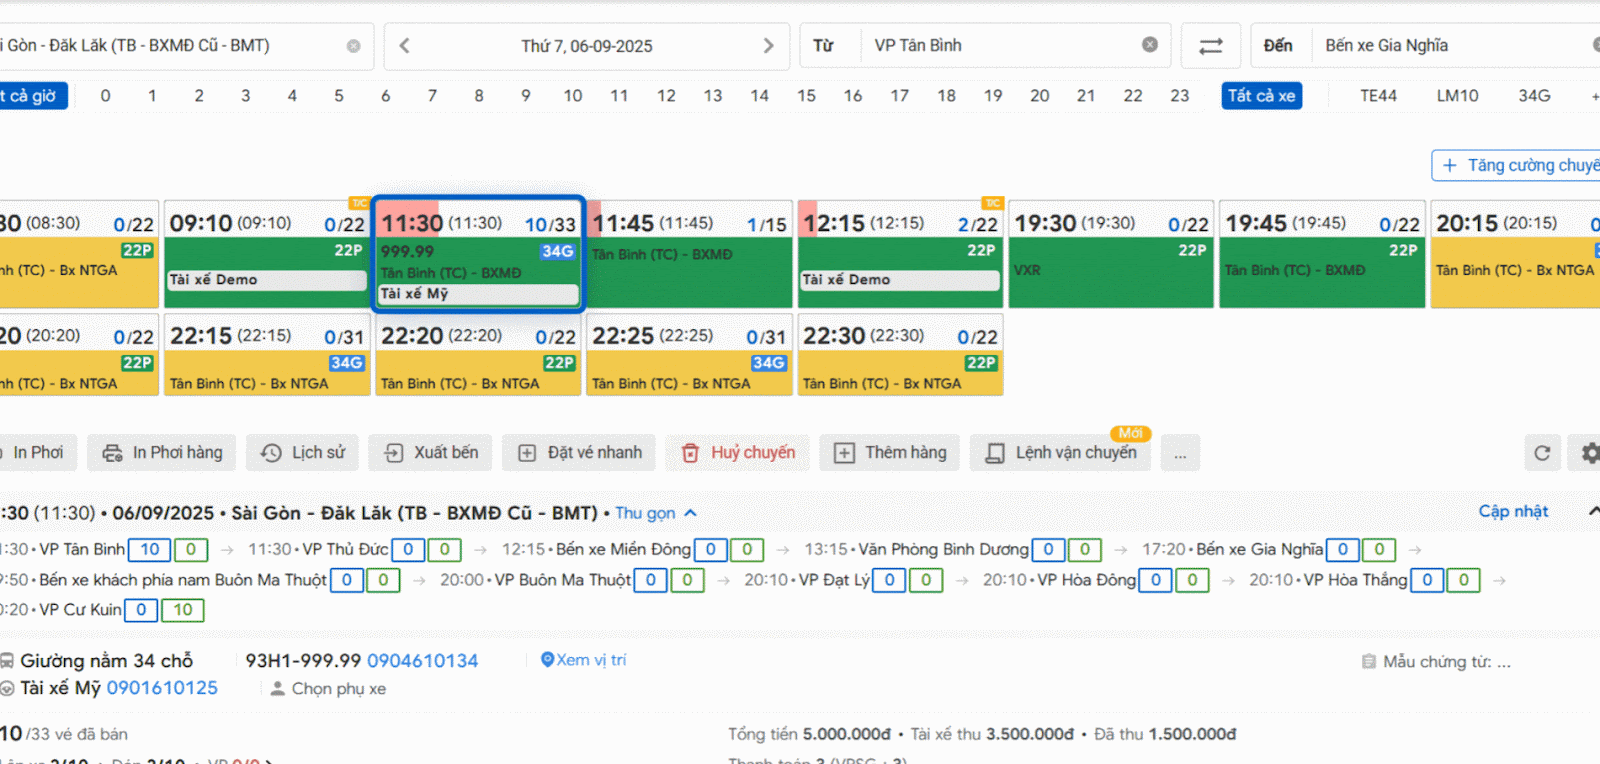Go to next day arrow

point(768,46)
